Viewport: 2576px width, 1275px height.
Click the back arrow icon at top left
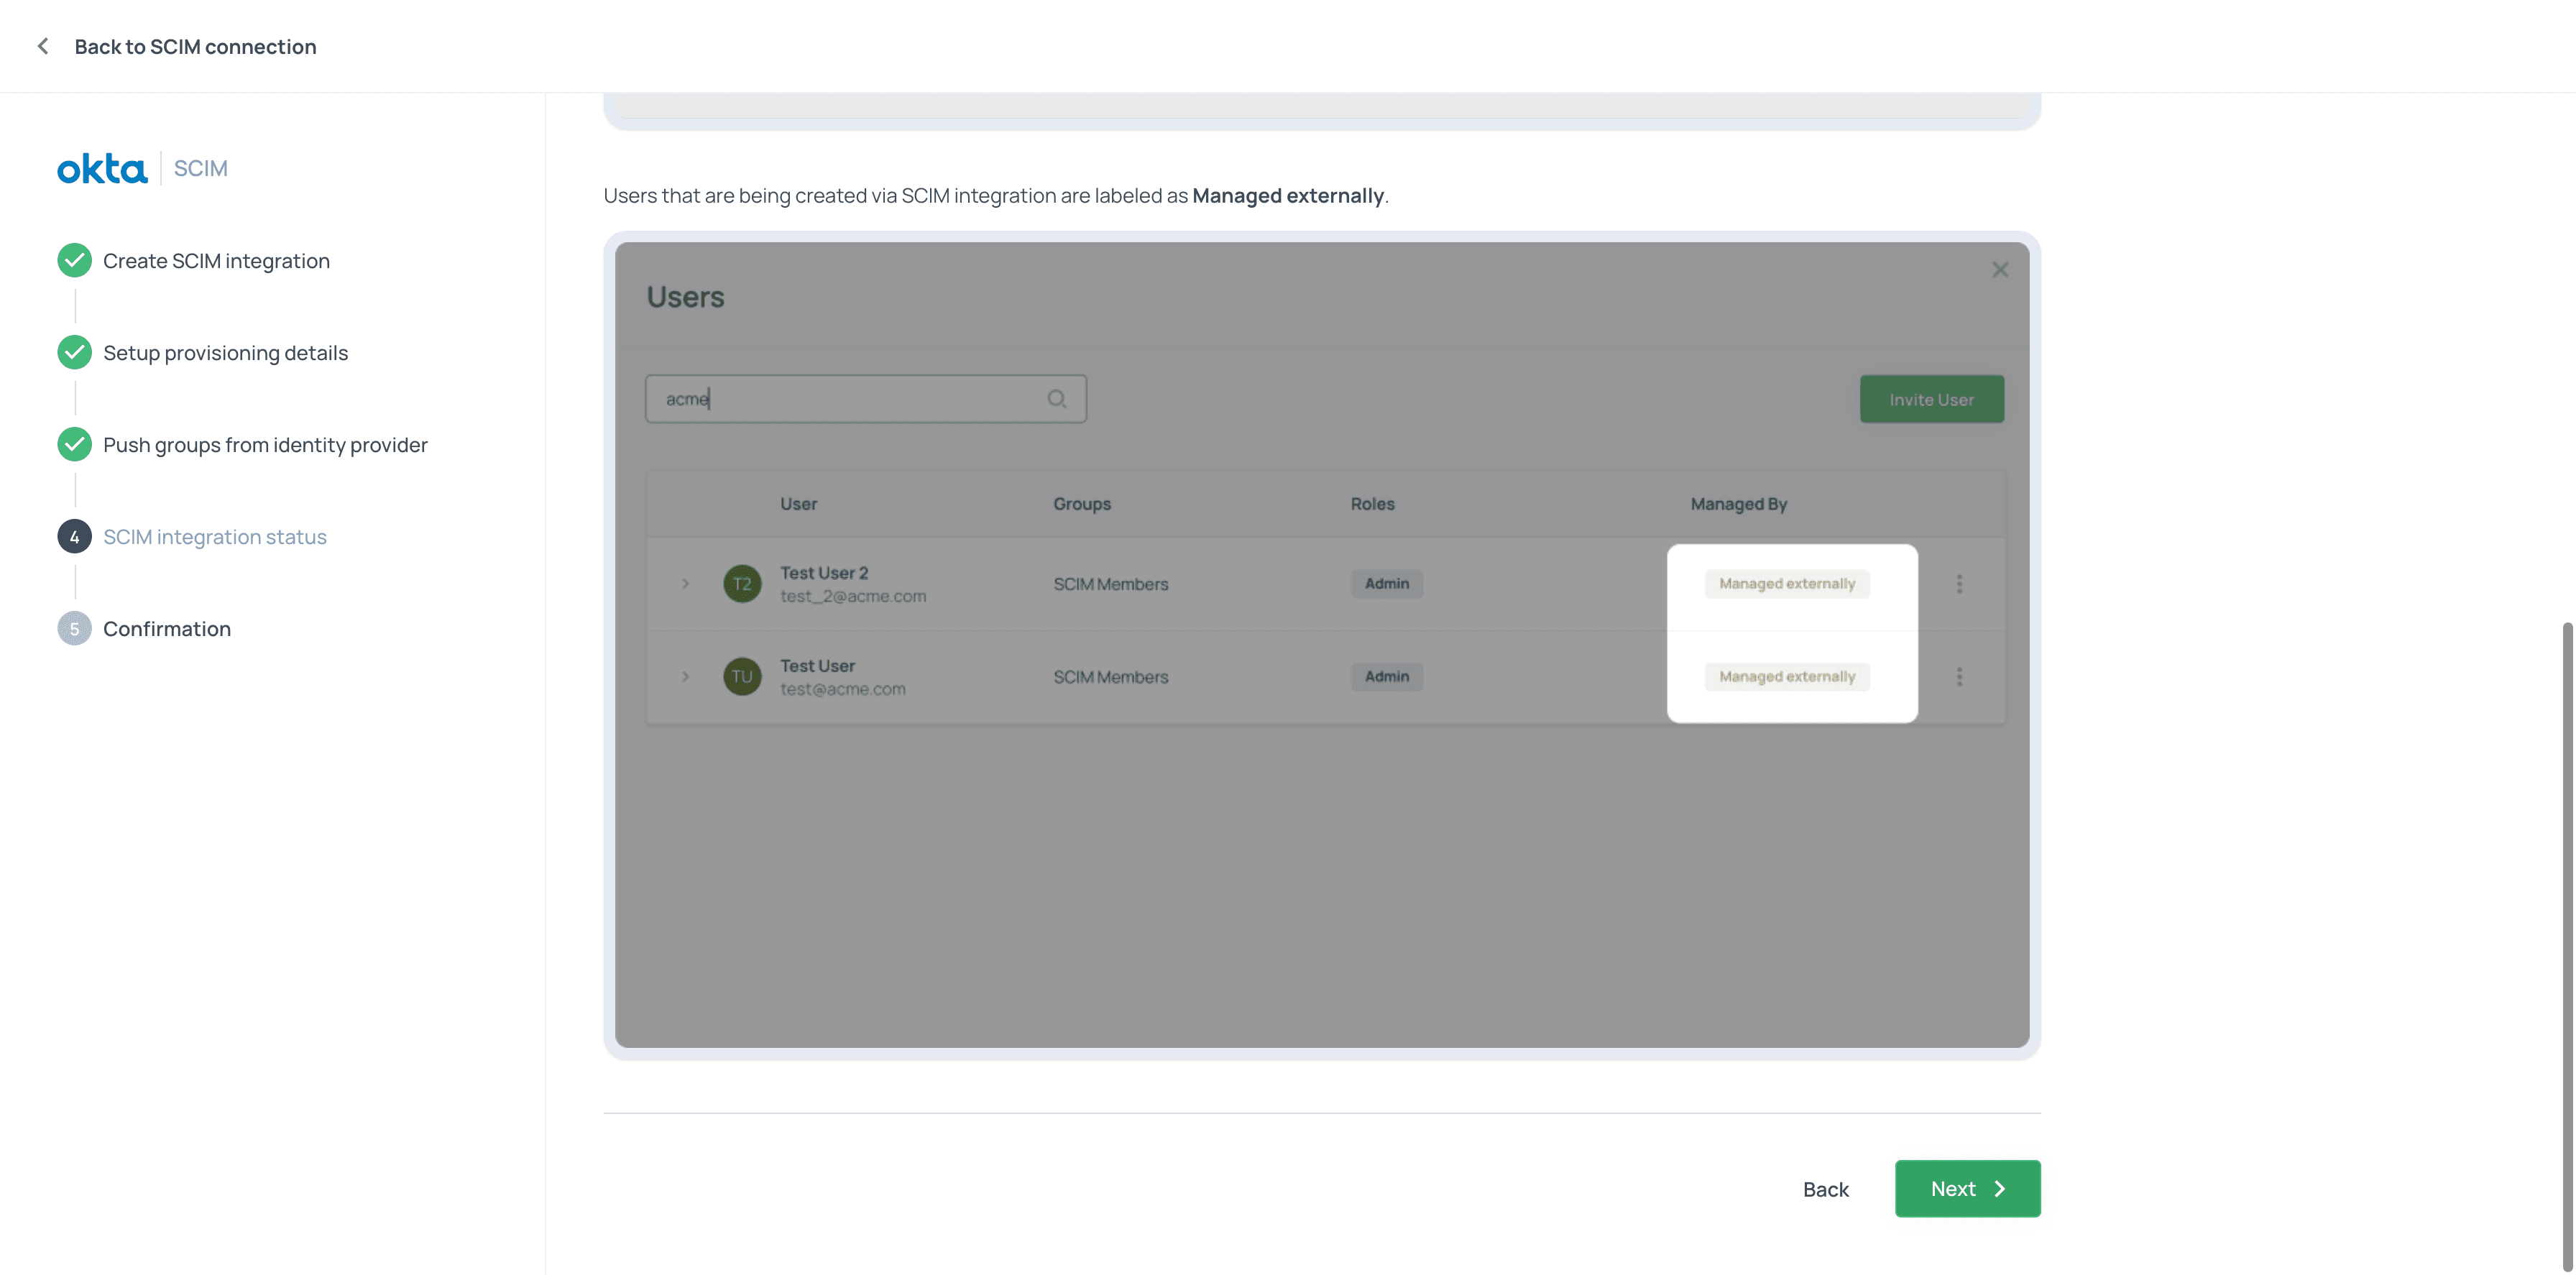click(43, 46)
